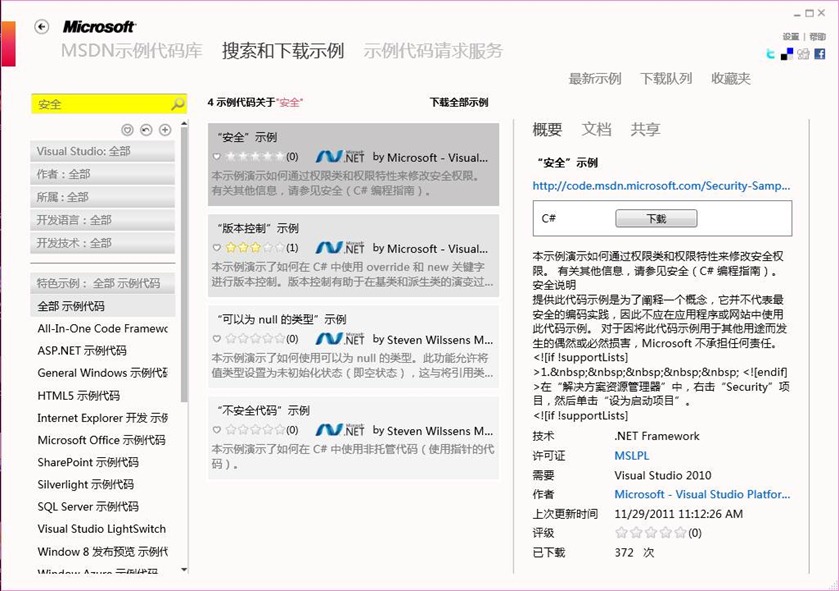Click the .NET logo on "安全" 示例 card
Viewport: 839px width, 591px height.
[x=340, y=157]
